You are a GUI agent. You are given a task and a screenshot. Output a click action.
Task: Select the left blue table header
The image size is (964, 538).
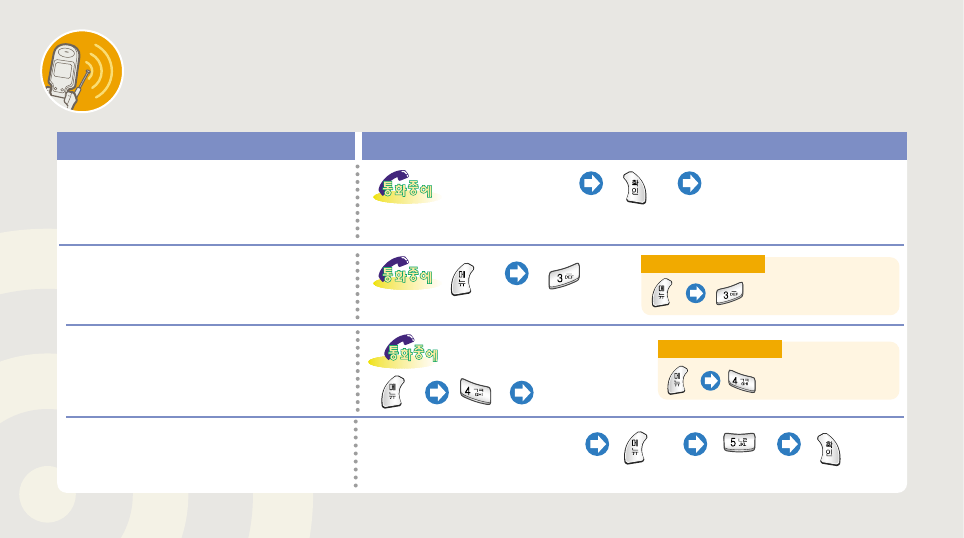(206, 146)
